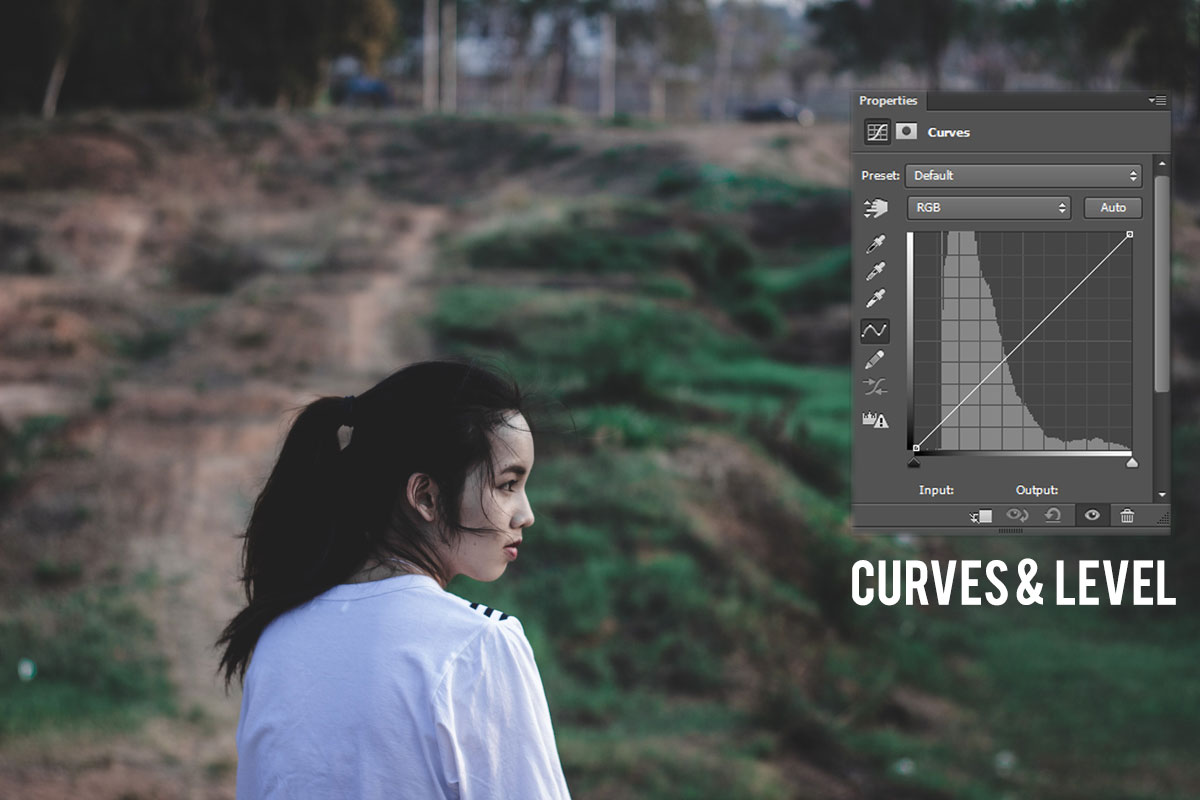Open the Preset dropdown showing Default

pyautogui.click(x=1024, y=176)
